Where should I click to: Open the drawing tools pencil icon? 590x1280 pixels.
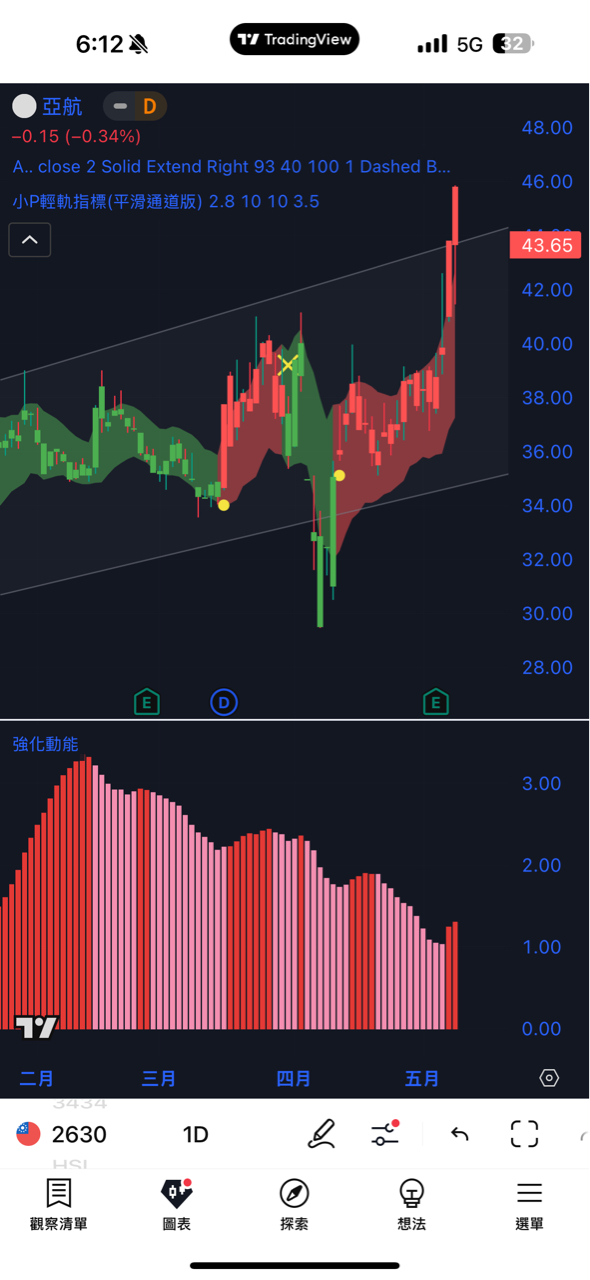(x=322, y=1134)
